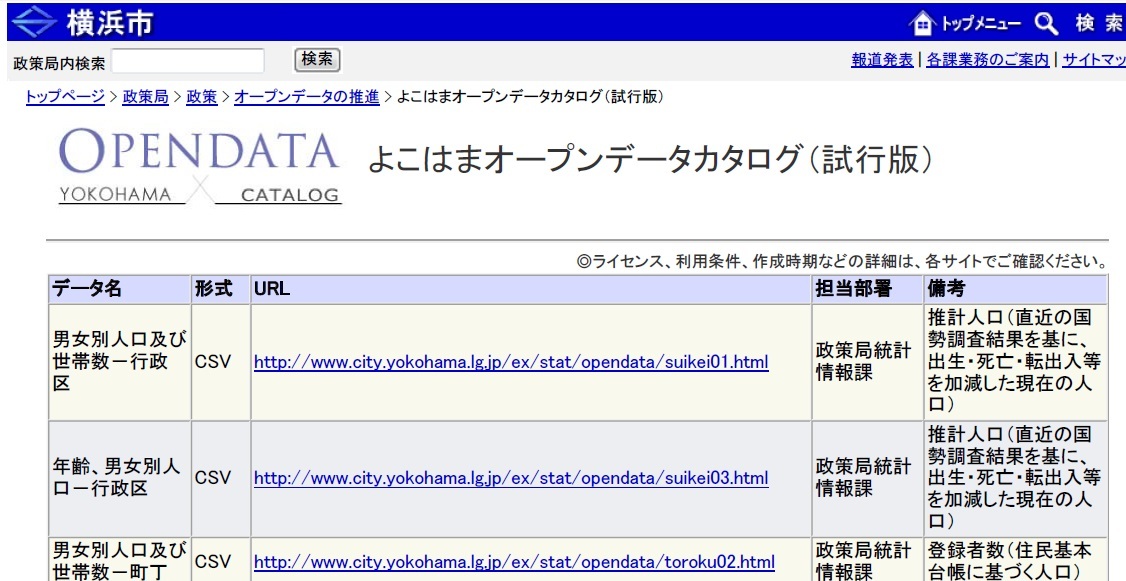The height and width of the screenshot is (581, 1126).
Task: Click the 男女別人口及び世帯数－行政区 cell
Action: point(119,362)
